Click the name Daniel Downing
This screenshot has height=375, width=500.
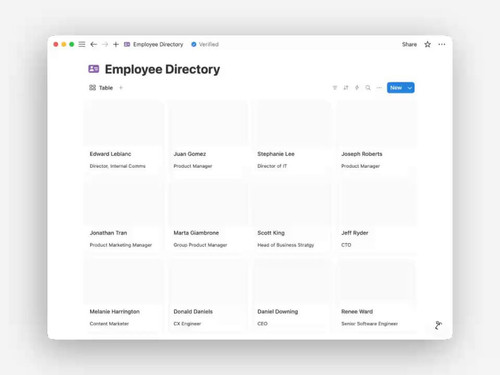(x=278, y=312)
